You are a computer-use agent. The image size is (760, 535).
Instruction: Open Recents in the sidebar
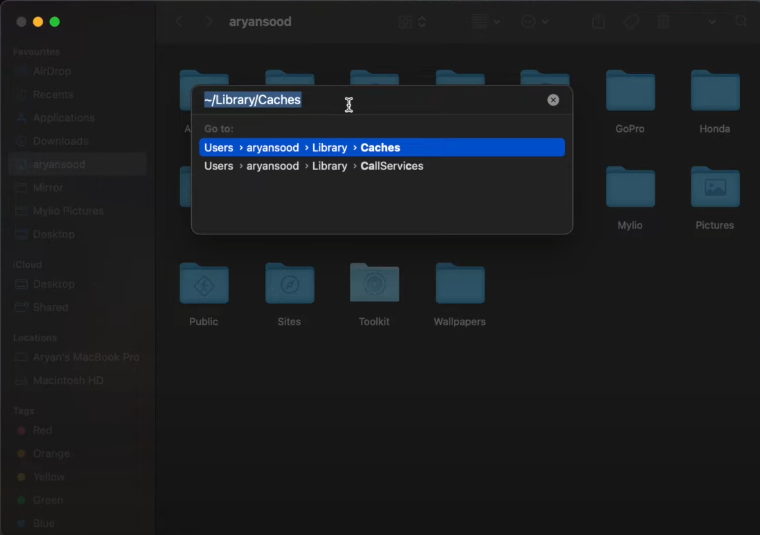tap(78, 94)
